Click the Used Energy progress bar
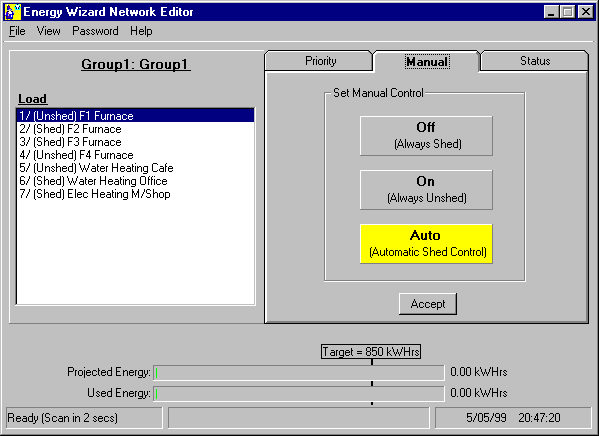 [x=299, y=394]
